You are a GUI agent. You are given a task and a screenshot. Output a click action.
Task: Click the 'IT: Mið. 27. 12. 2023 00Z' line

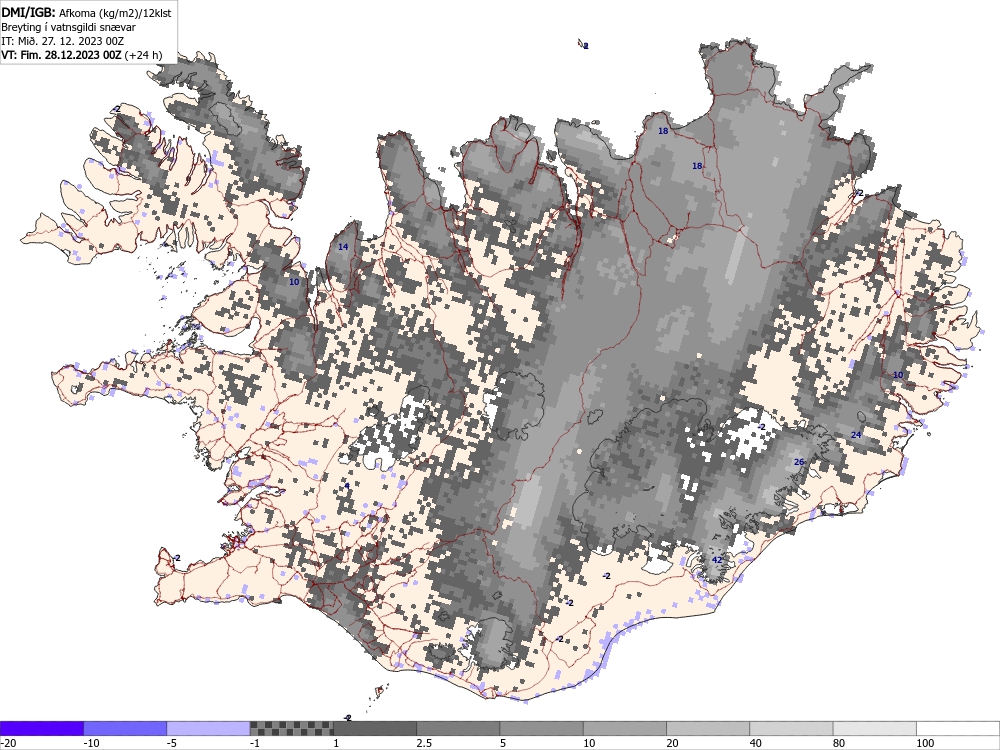click(62, 41)
